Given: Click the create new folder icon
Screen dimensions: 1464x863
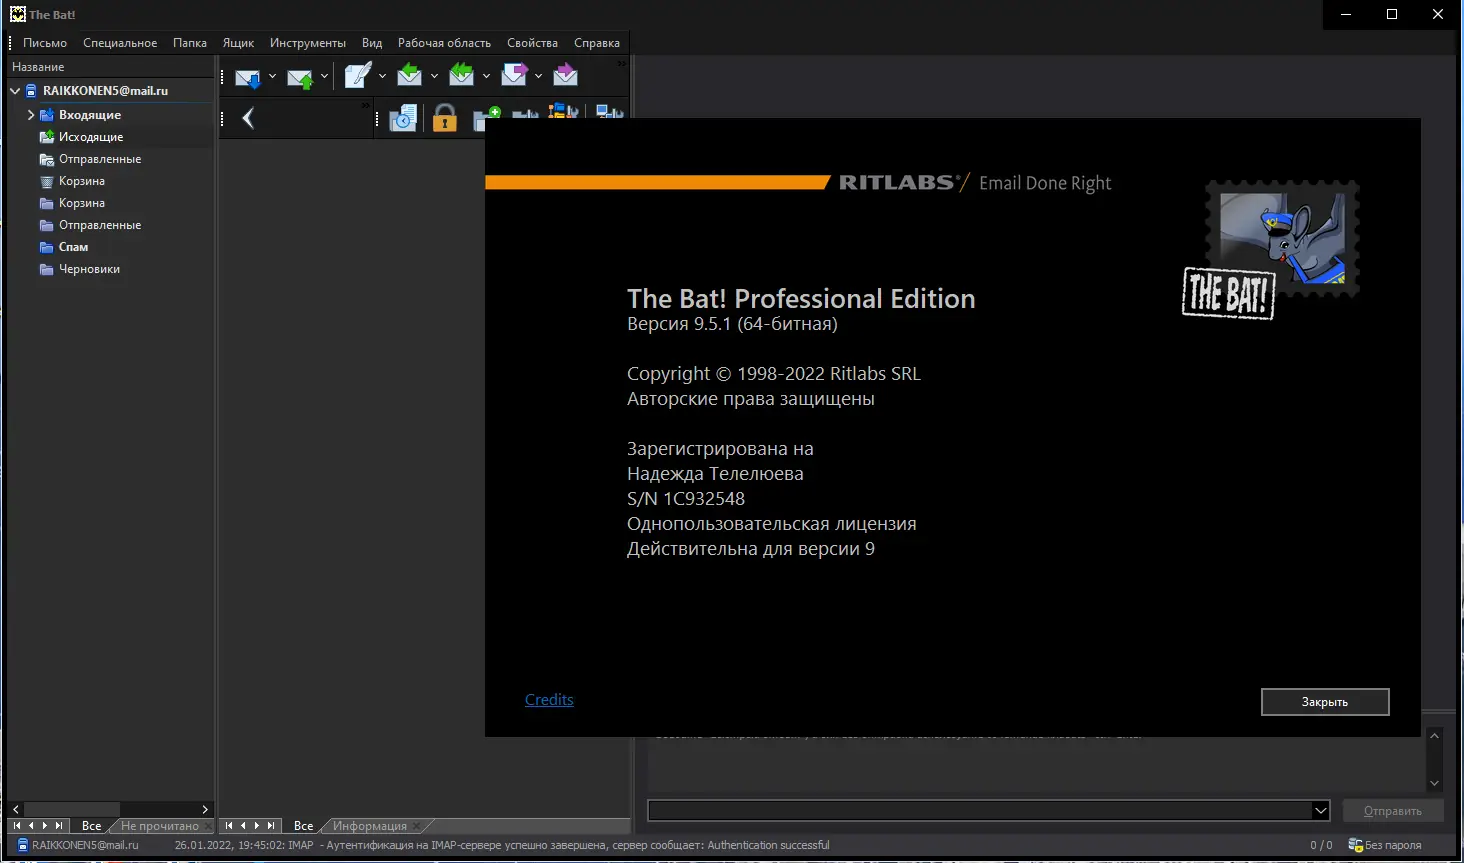Looking at the screenshot, I should [484, 119].
